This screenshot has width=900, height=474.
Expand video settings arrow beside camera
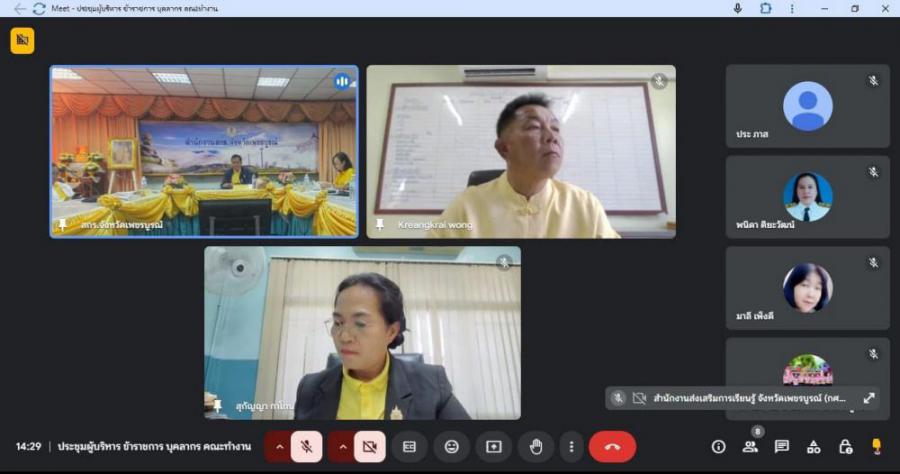point(341,446)
